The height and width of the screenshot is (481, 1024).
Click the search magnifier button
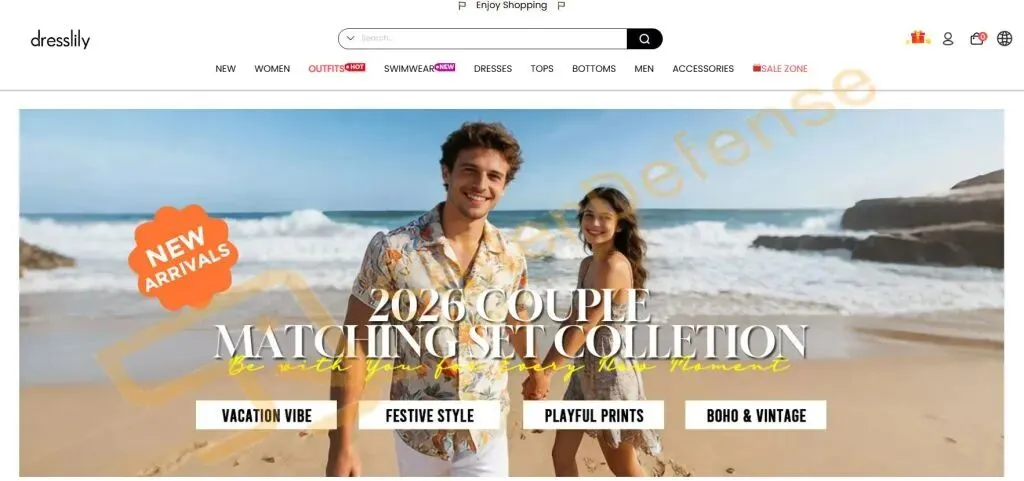coord(645,39)
